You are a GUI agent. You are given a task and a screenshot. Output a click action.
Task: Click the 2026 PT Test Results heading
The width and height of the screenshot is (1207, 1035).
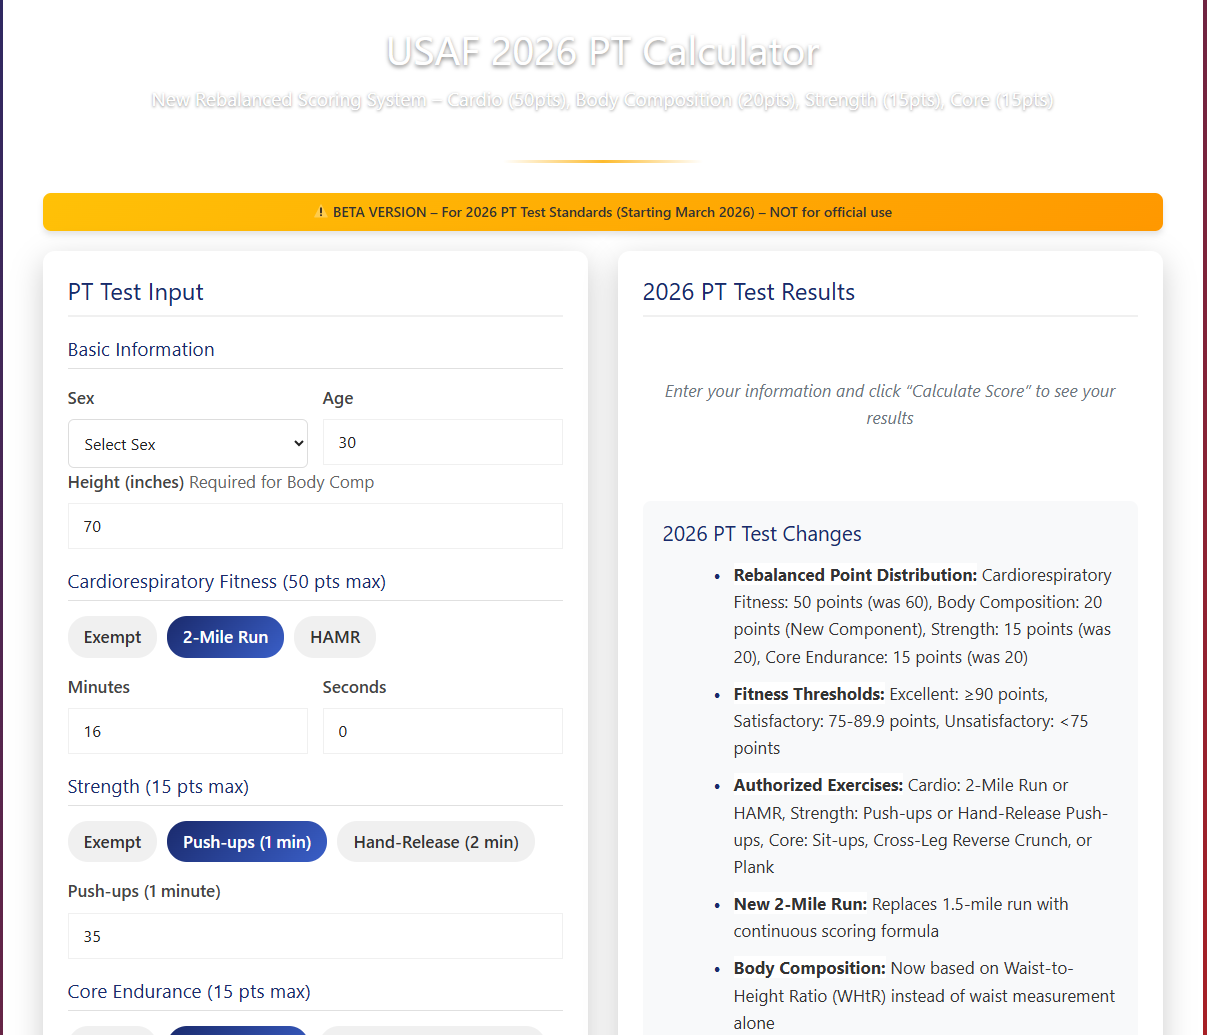[x=749, y=292]
